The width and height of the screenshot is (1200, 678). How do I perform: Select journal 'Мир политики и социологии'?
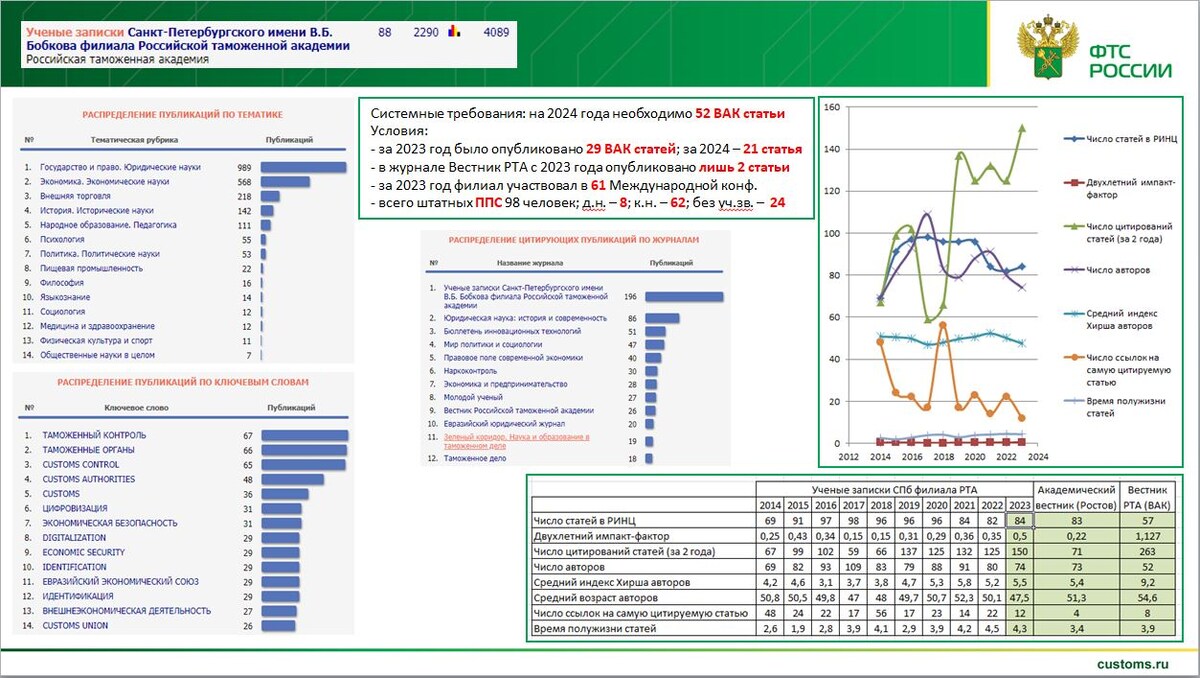coord(494,344)
